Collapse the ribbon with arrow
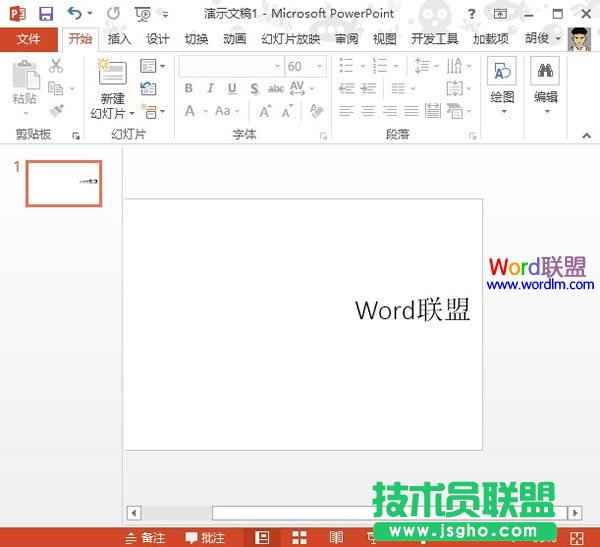This screenshot has width=600, height=547. click(586, 136)
